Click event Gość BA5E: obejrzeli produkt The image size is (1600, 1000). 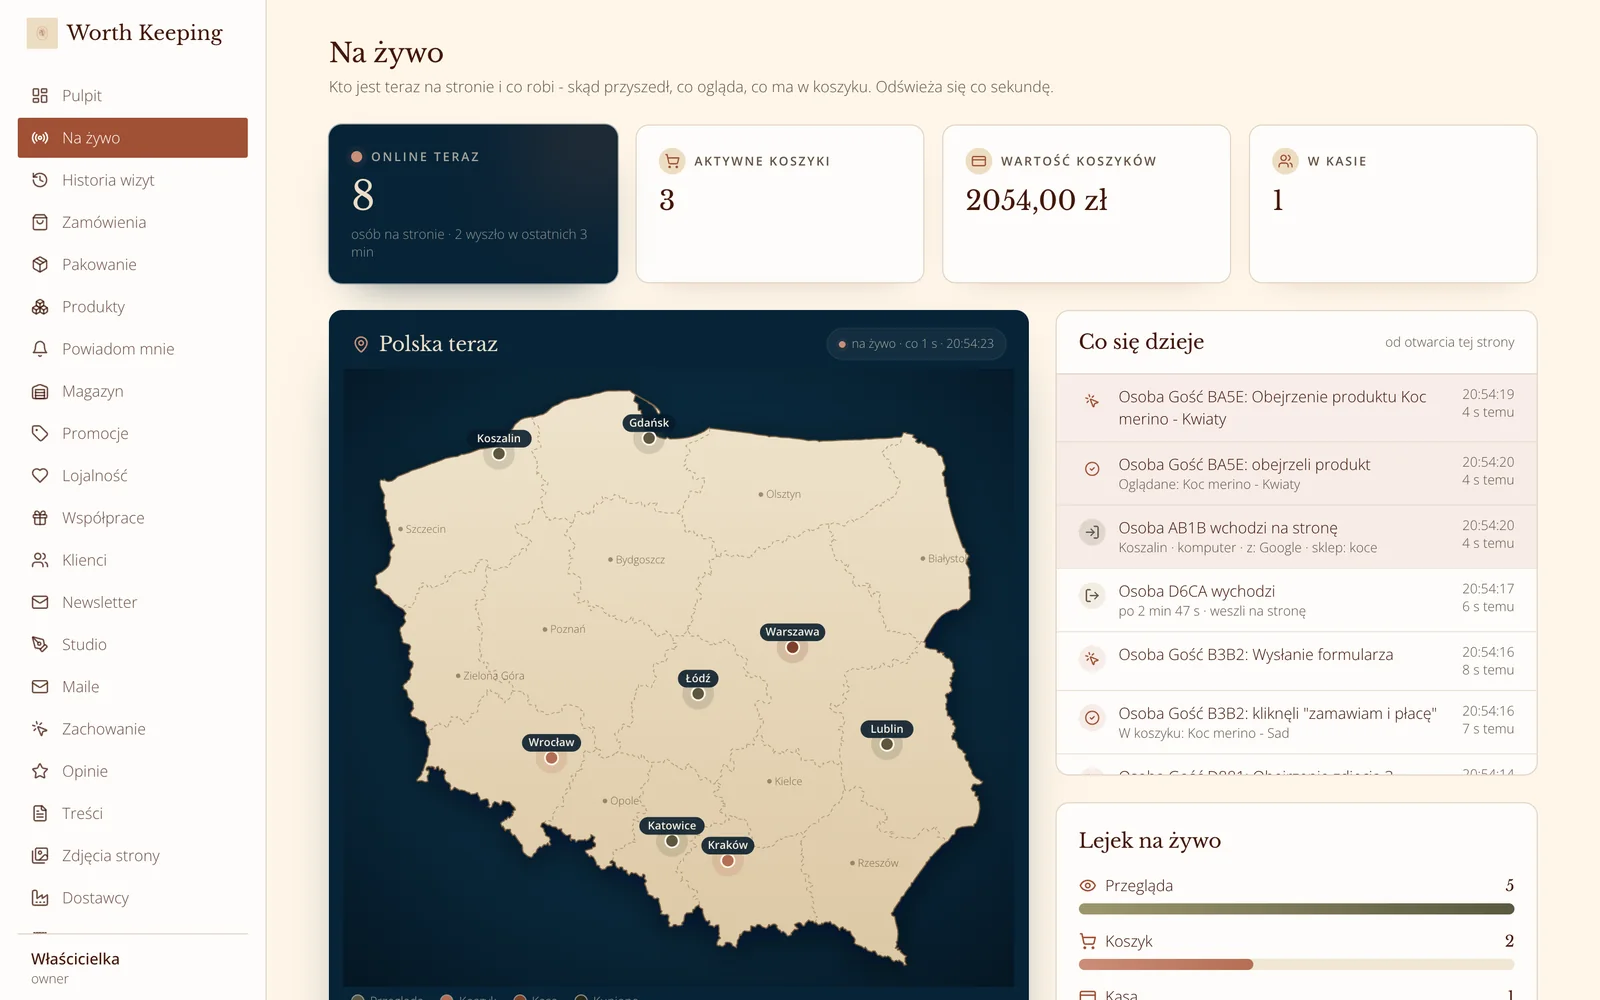click(1296, 474)
